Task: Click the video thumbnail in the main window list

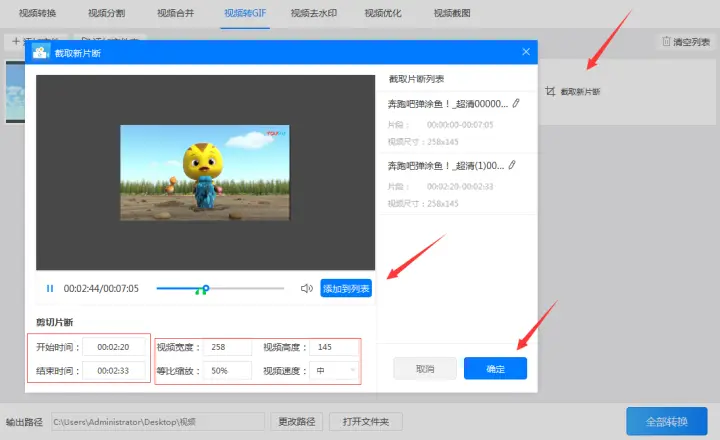Action: pos(15,92)
